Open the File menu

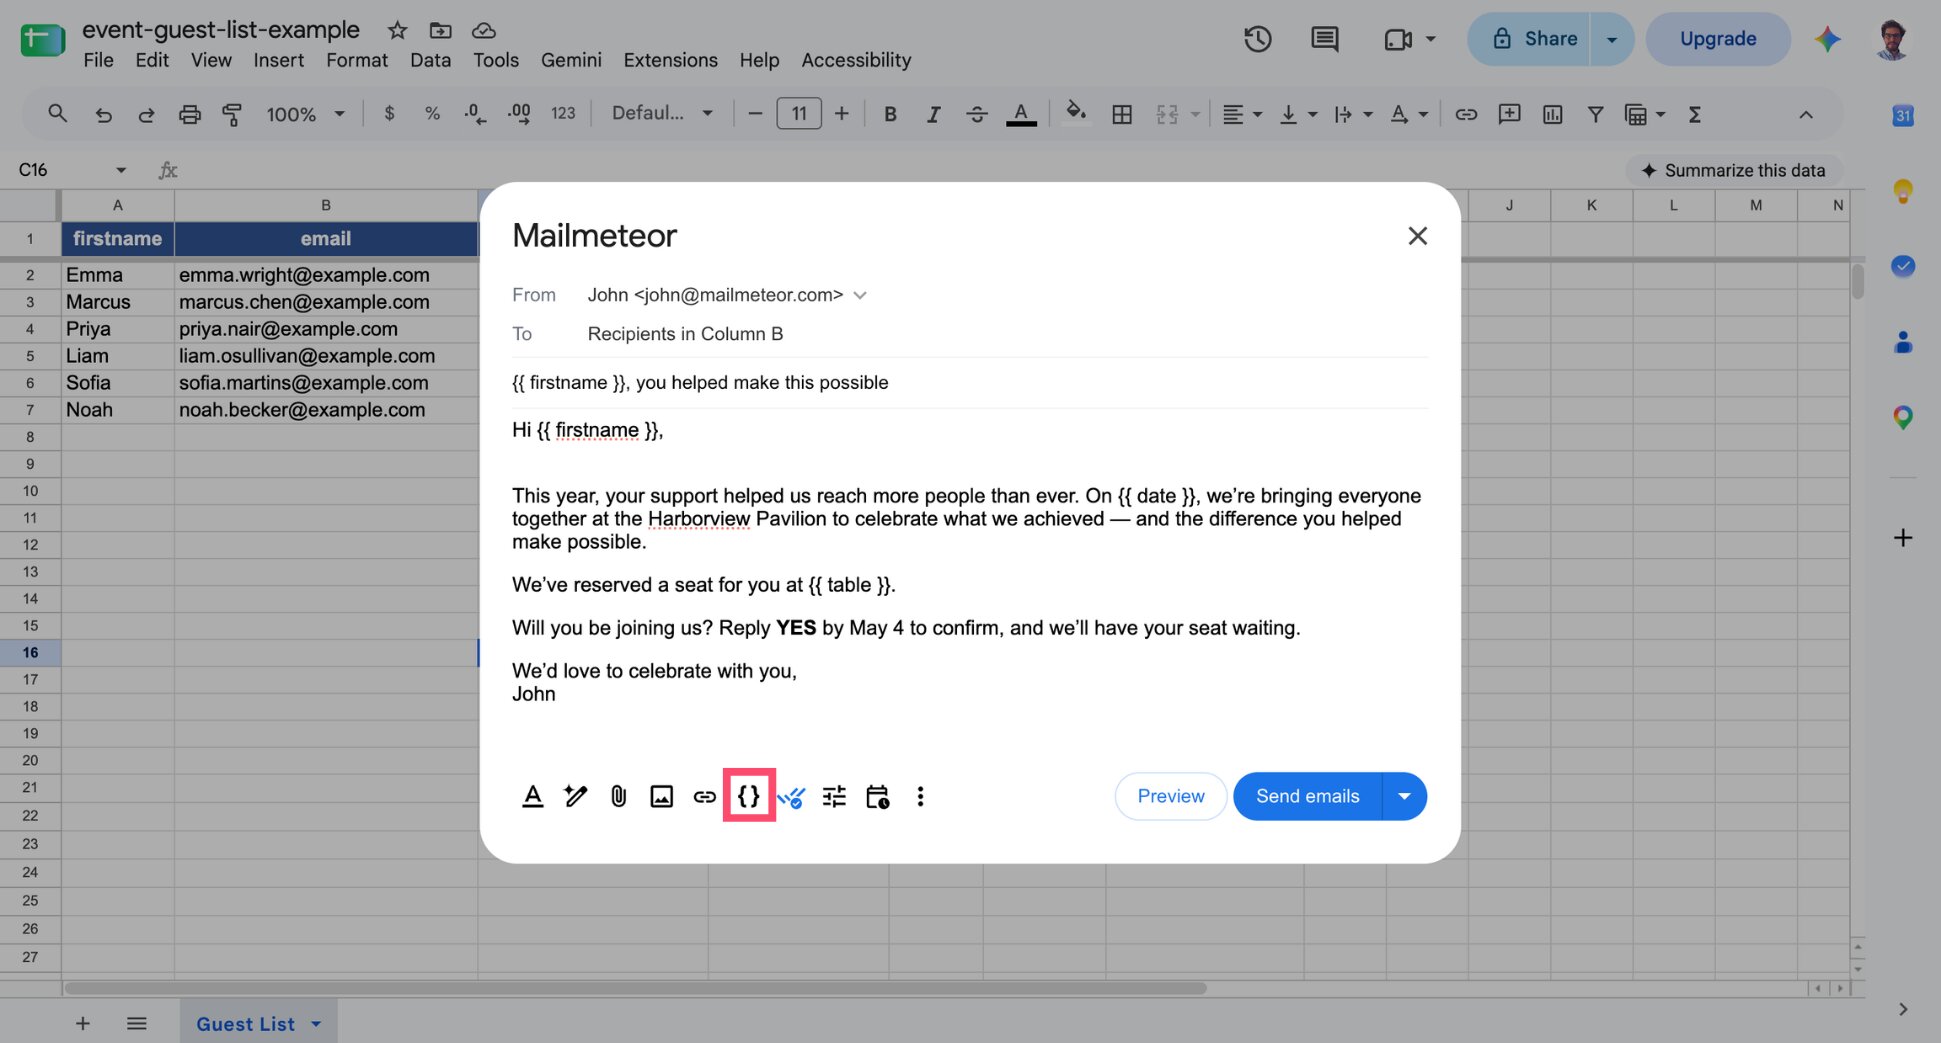coord(98,60)
